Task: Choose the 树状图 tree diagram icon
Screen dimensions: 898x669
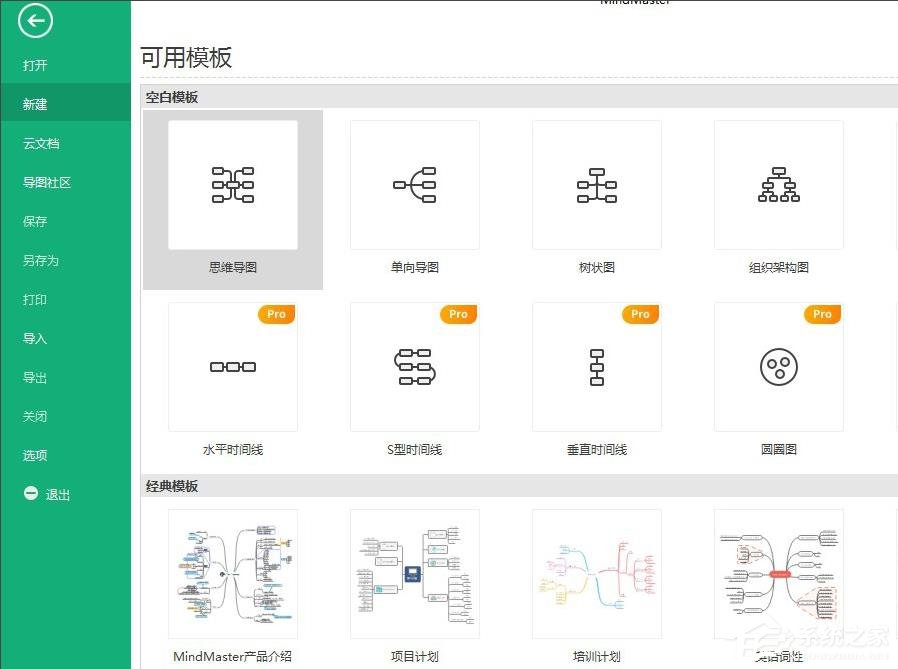Action: tap(596, 184)
